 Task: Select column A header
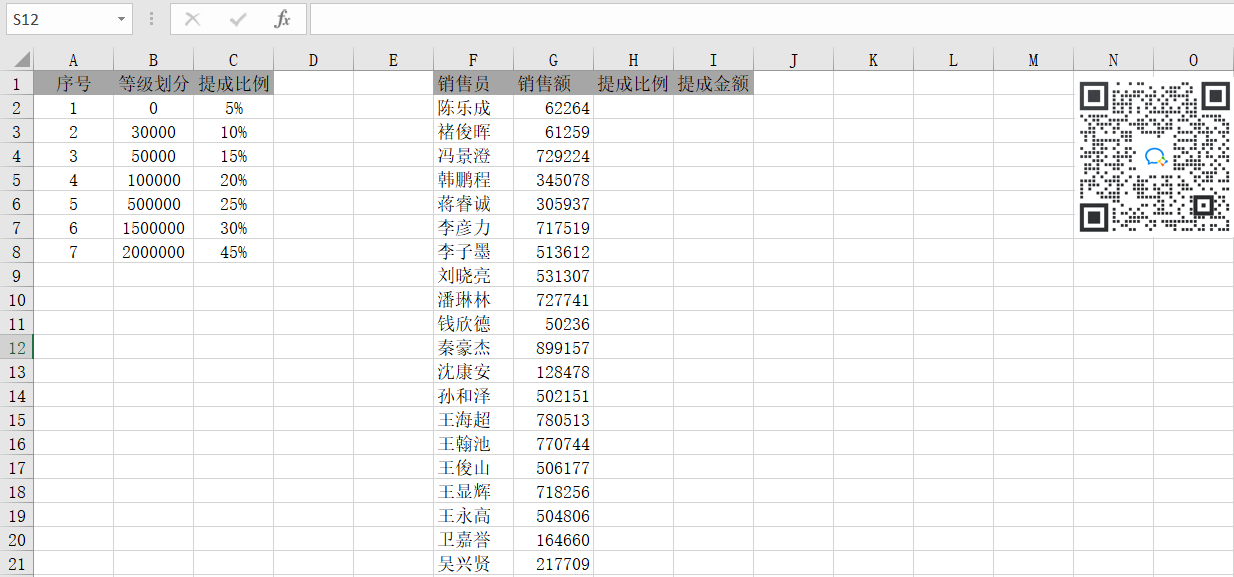tap(73, 60)
